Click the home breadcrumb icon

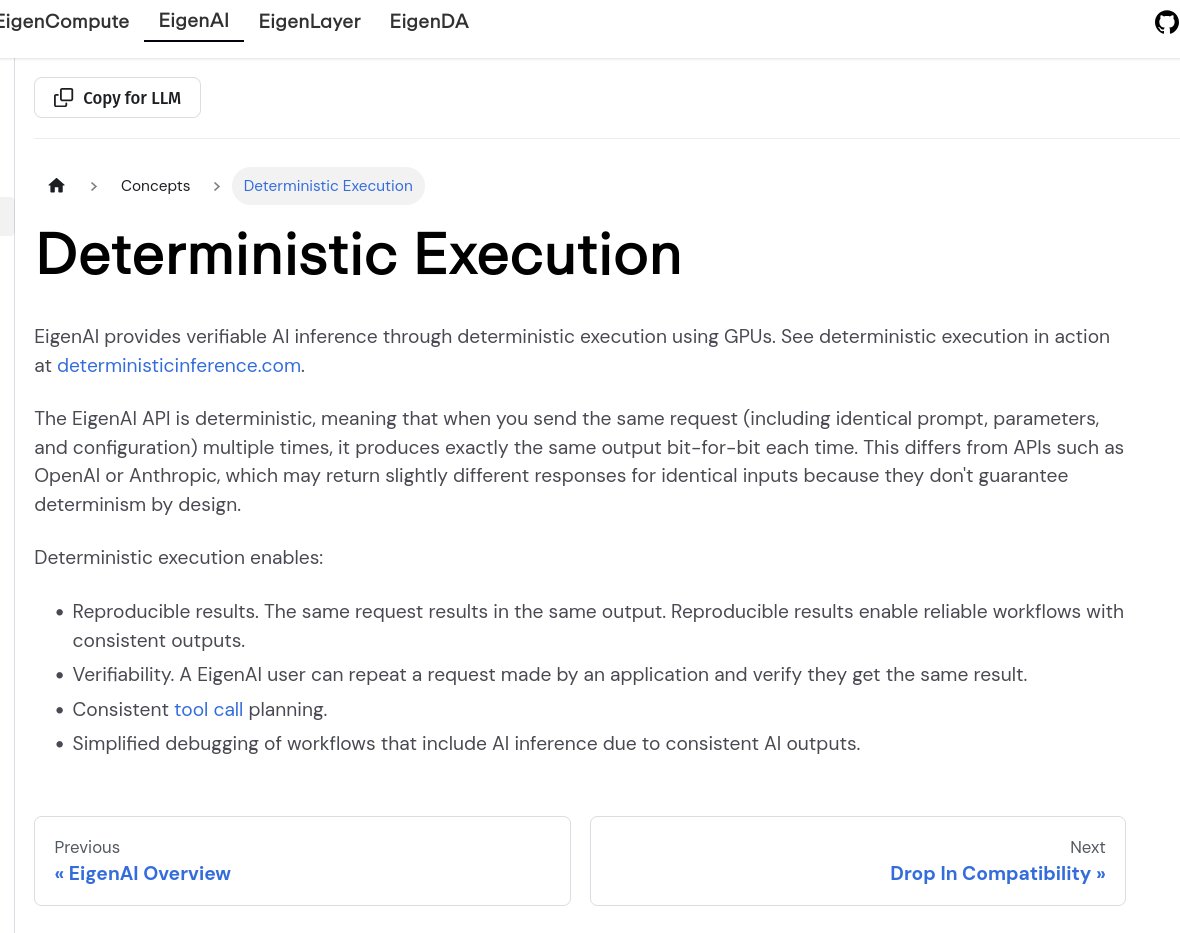(x=56, y=186)
